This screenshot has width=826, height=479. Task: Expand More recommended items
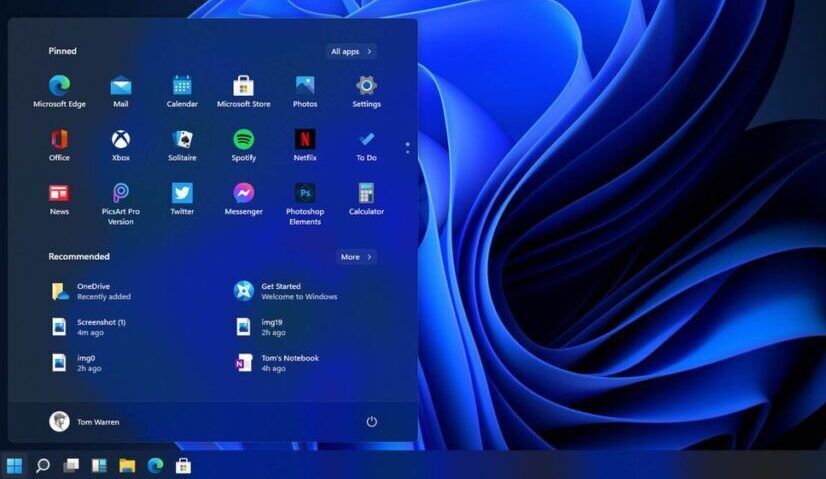(356, 257)
